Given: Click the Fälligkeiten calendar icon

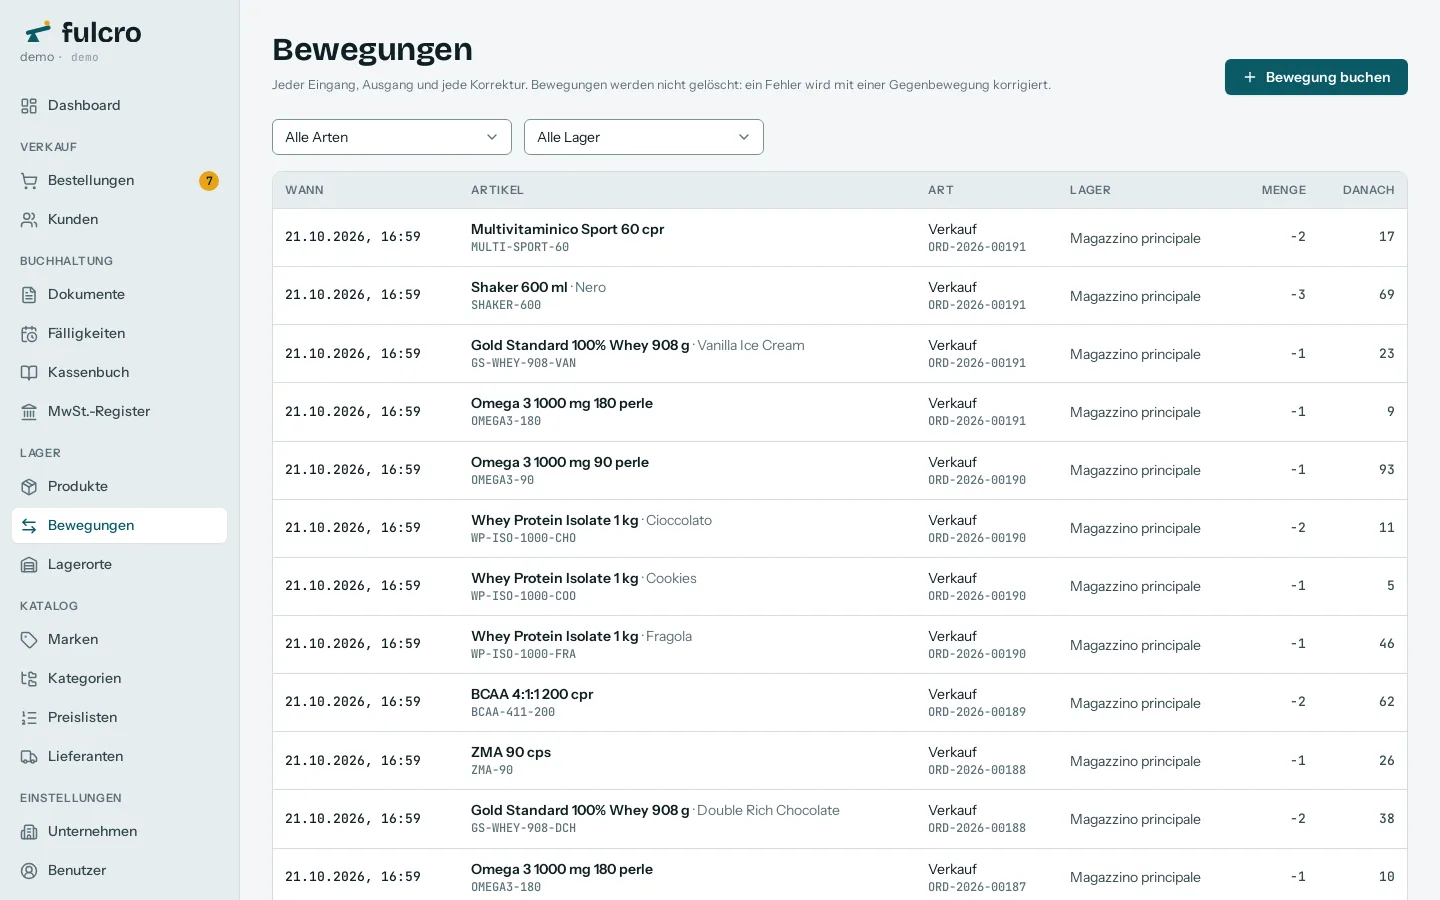Looking at the screenshot, I should point(29,334).
